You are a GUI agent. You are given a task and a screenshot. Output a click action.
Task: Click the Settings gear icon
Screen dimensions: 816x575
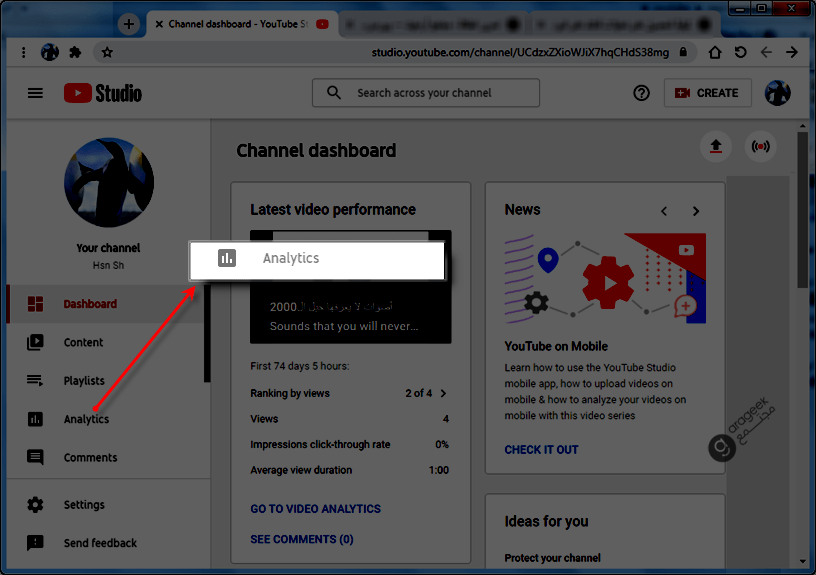(x=35, y=505)
